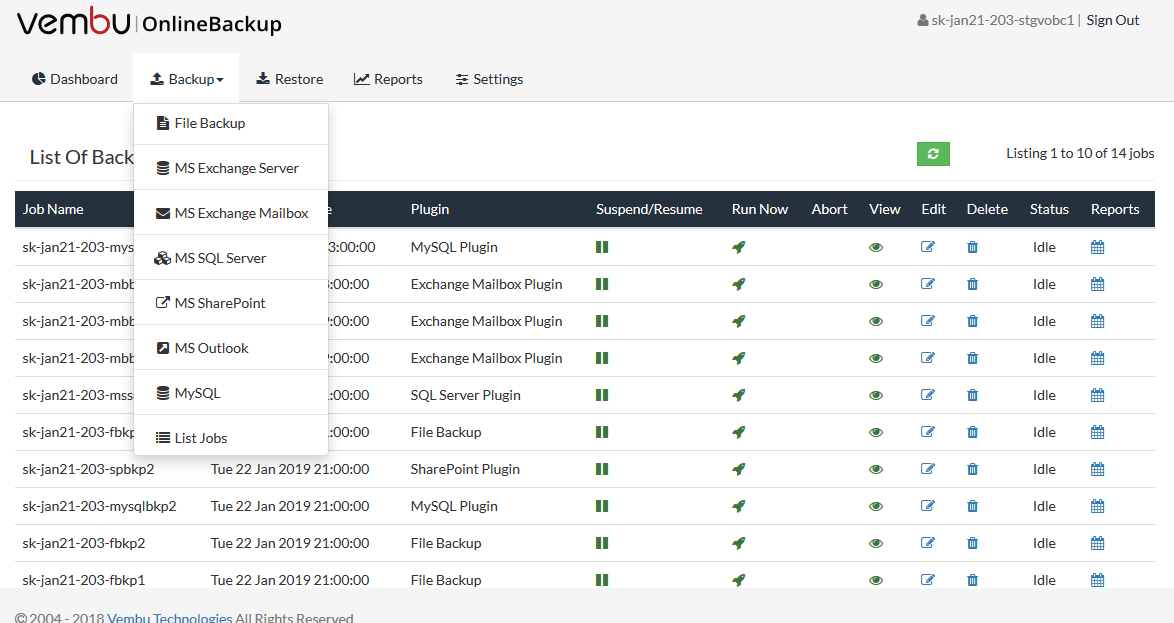Sign Out of the account

click(x=1113, y=20)
